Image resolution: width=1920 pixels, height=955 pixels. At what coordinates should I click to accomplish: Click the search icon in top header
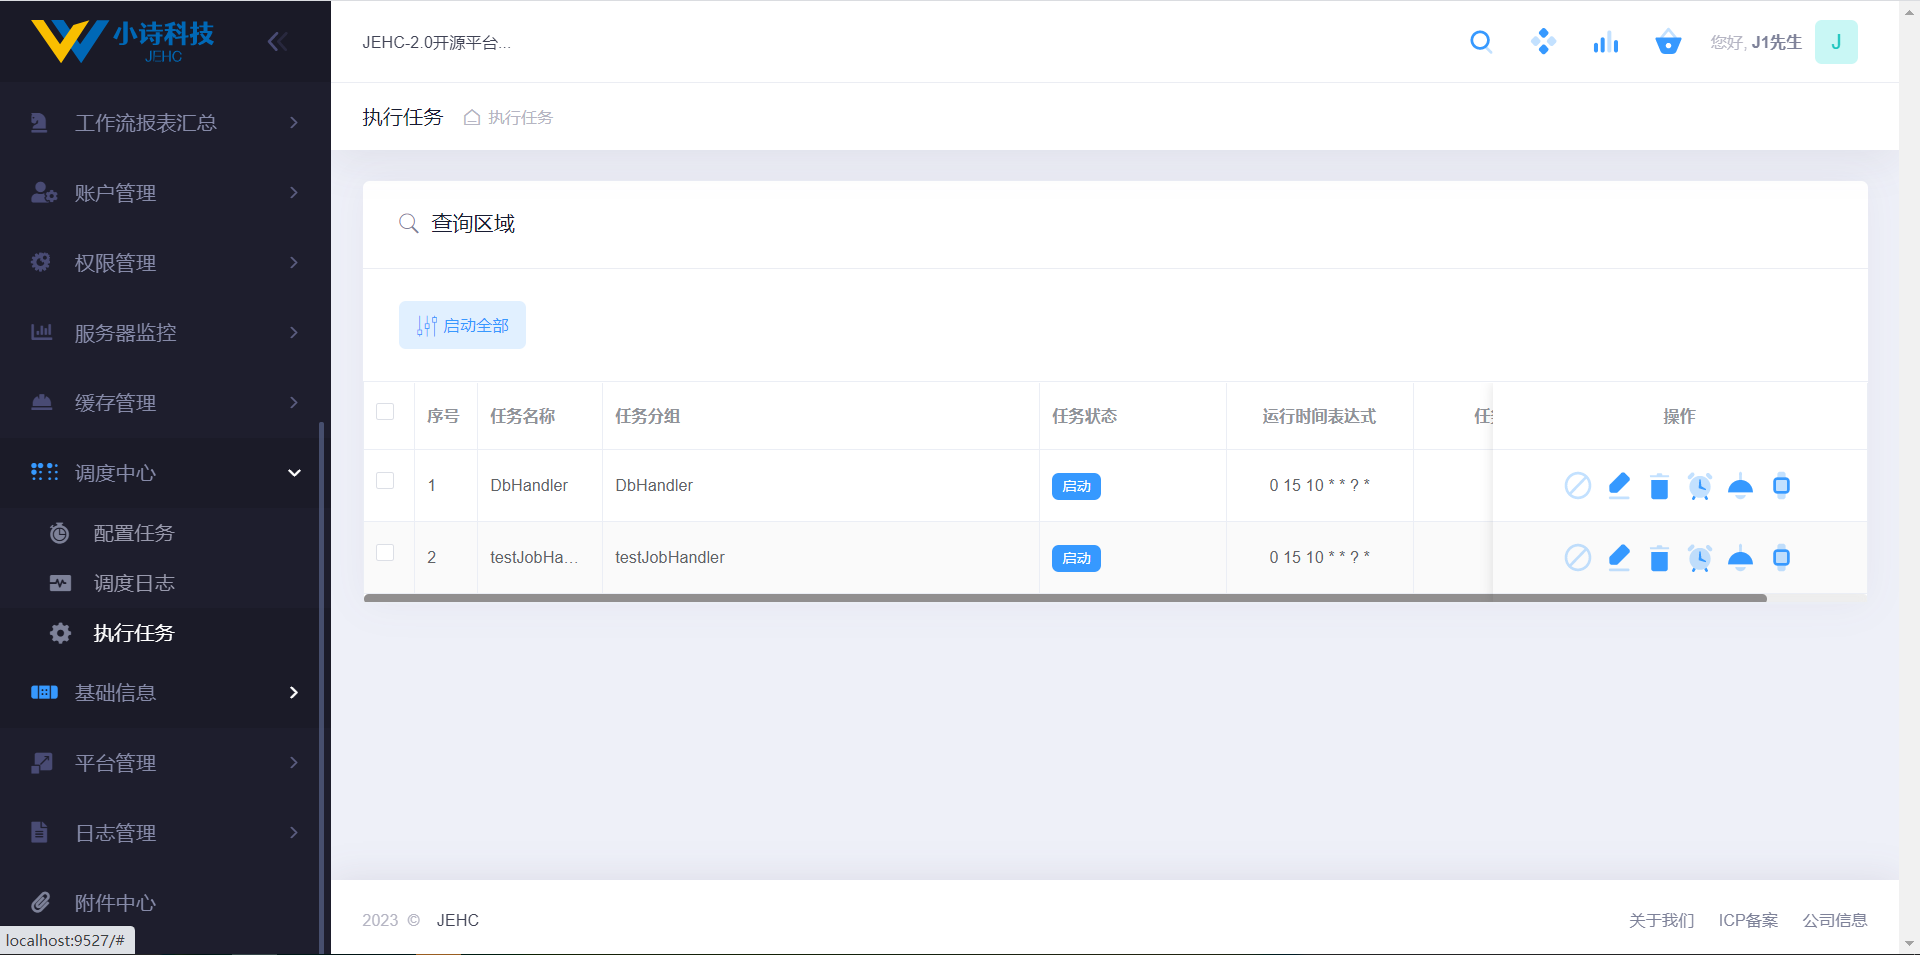point(1481,42)
